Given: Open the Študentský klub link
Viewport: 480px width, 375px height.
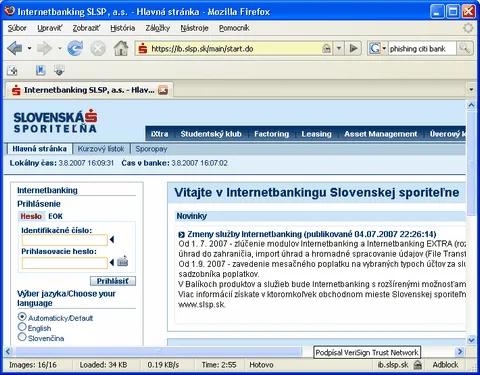Looking at the screenshot, I should click(x=211, y=134).
